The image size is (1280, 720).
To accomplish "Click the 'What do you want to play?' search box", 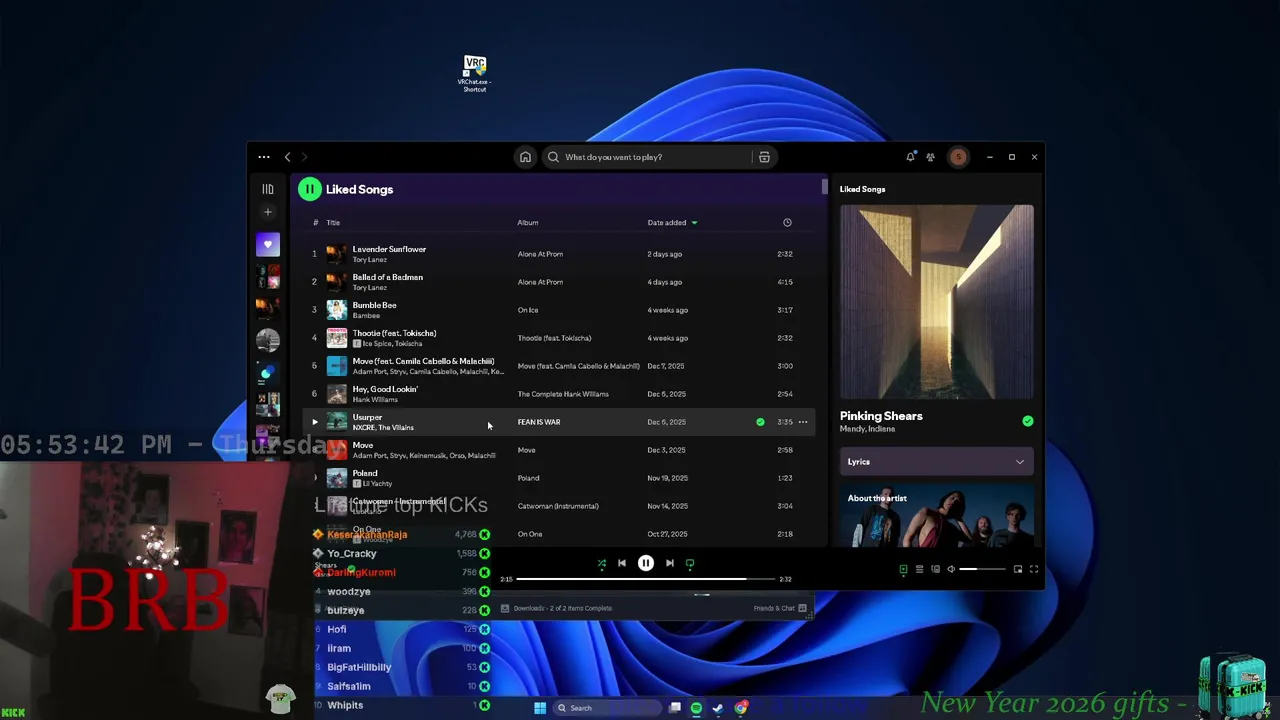I will (648, 157).
